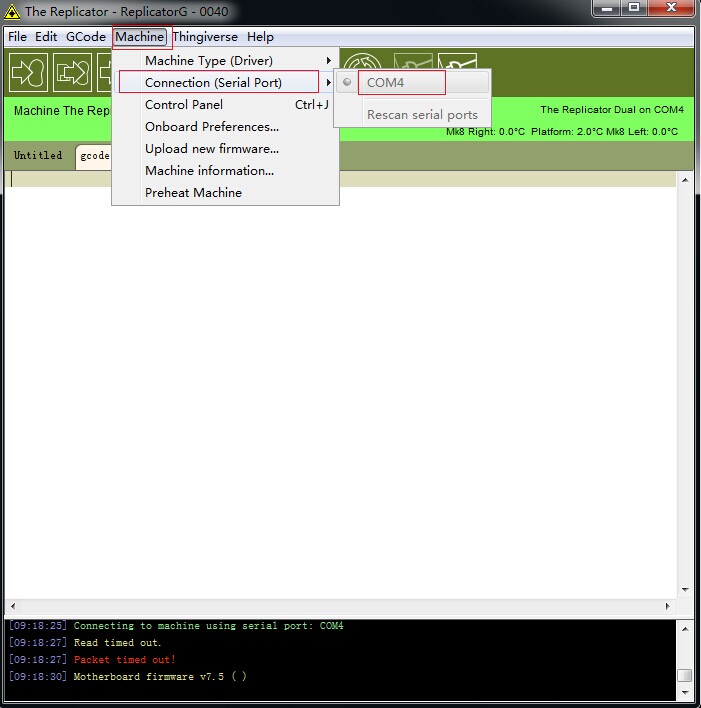Click the 'Mk8 Right: 0.0°C' temperature reading
This screenshot has height=708, width=701.
pyautogui.click(x=485, y=132)
